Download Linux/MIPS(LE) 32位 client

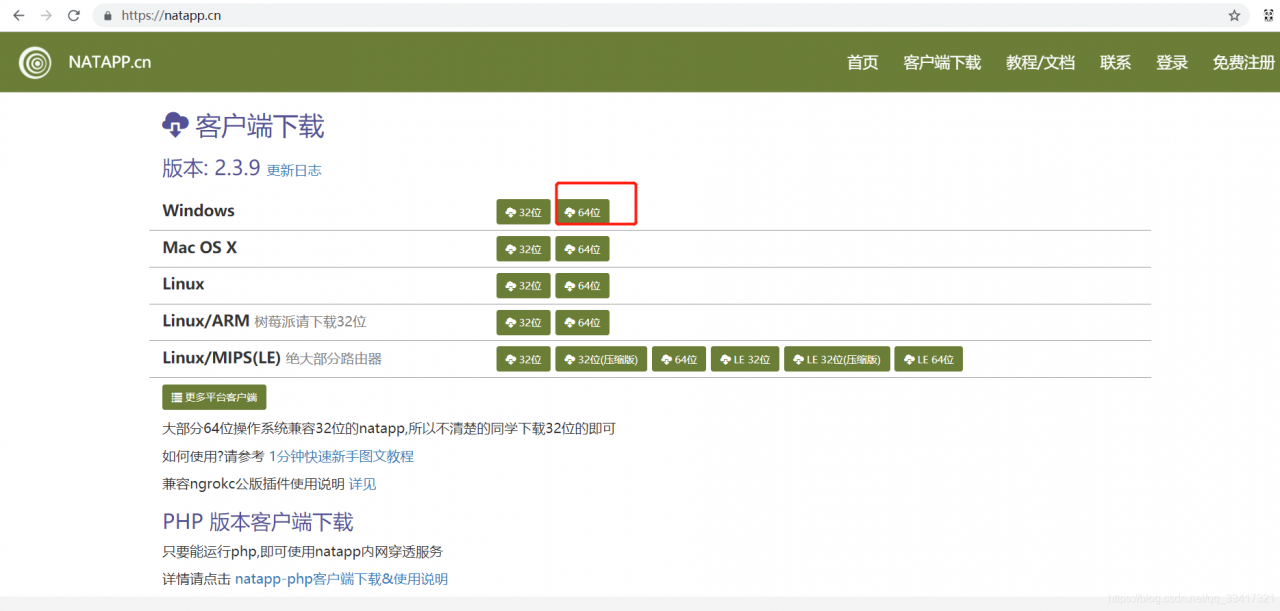523,359
